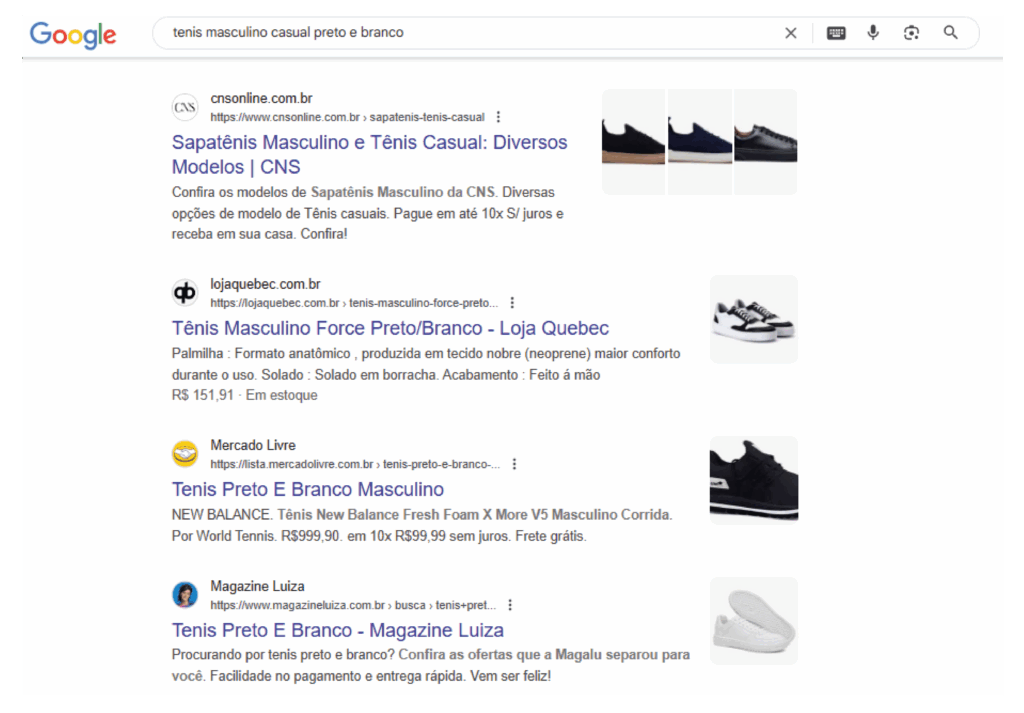
Task: Start voice search with microphone icon
Action: tap(872, 33)
